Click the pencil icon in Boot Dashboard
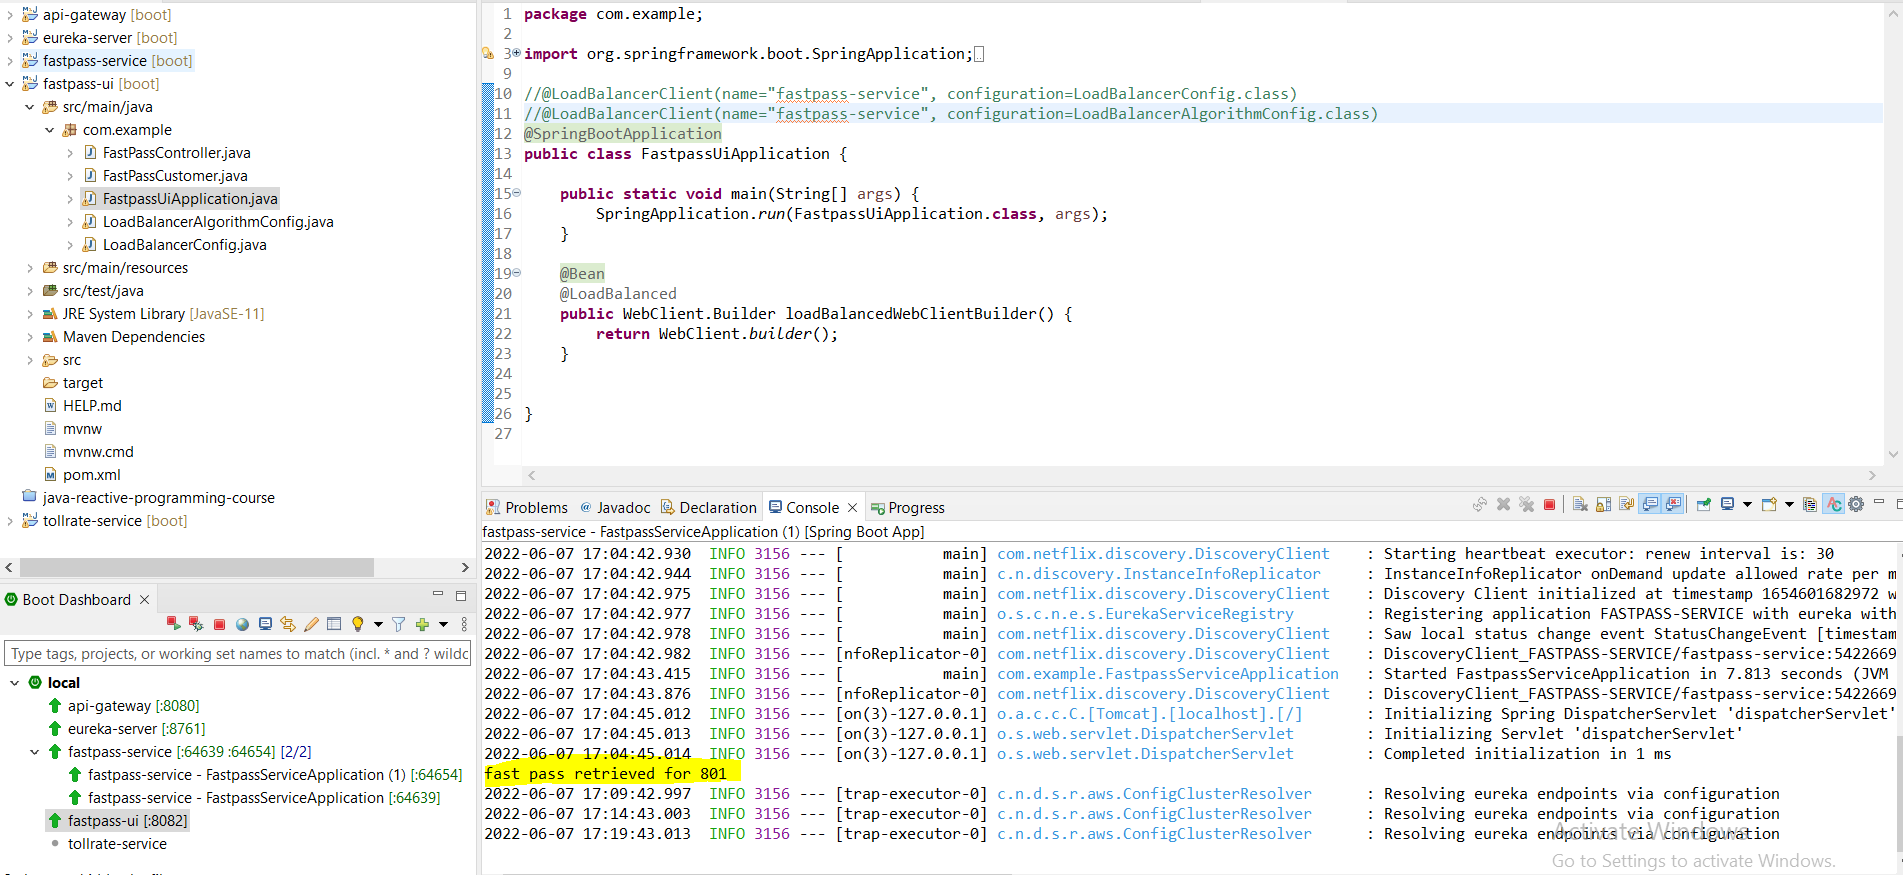 (x=311, y=624)
